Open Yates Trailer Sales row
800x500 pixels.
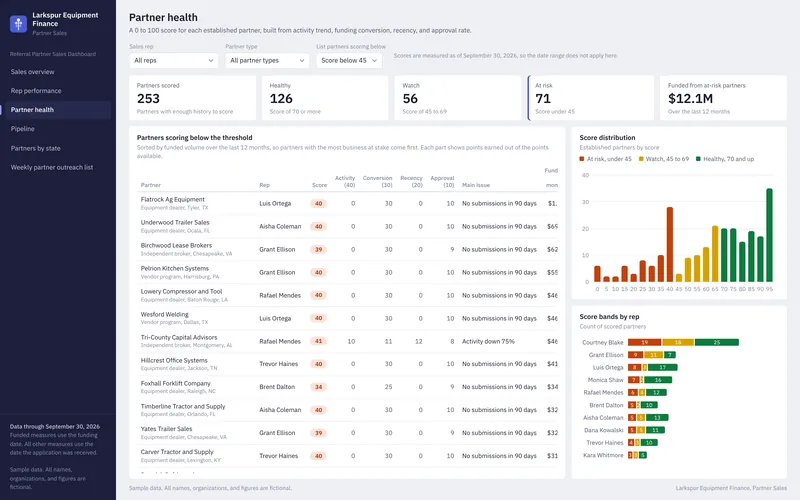coord(347,433)
